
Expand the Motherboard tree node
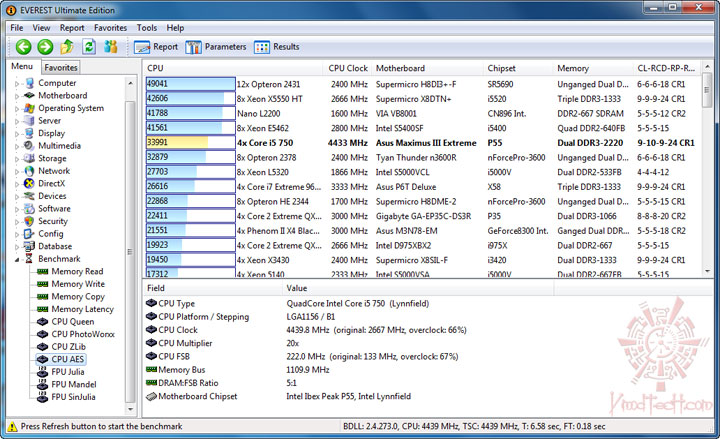(x=17, y=96)
